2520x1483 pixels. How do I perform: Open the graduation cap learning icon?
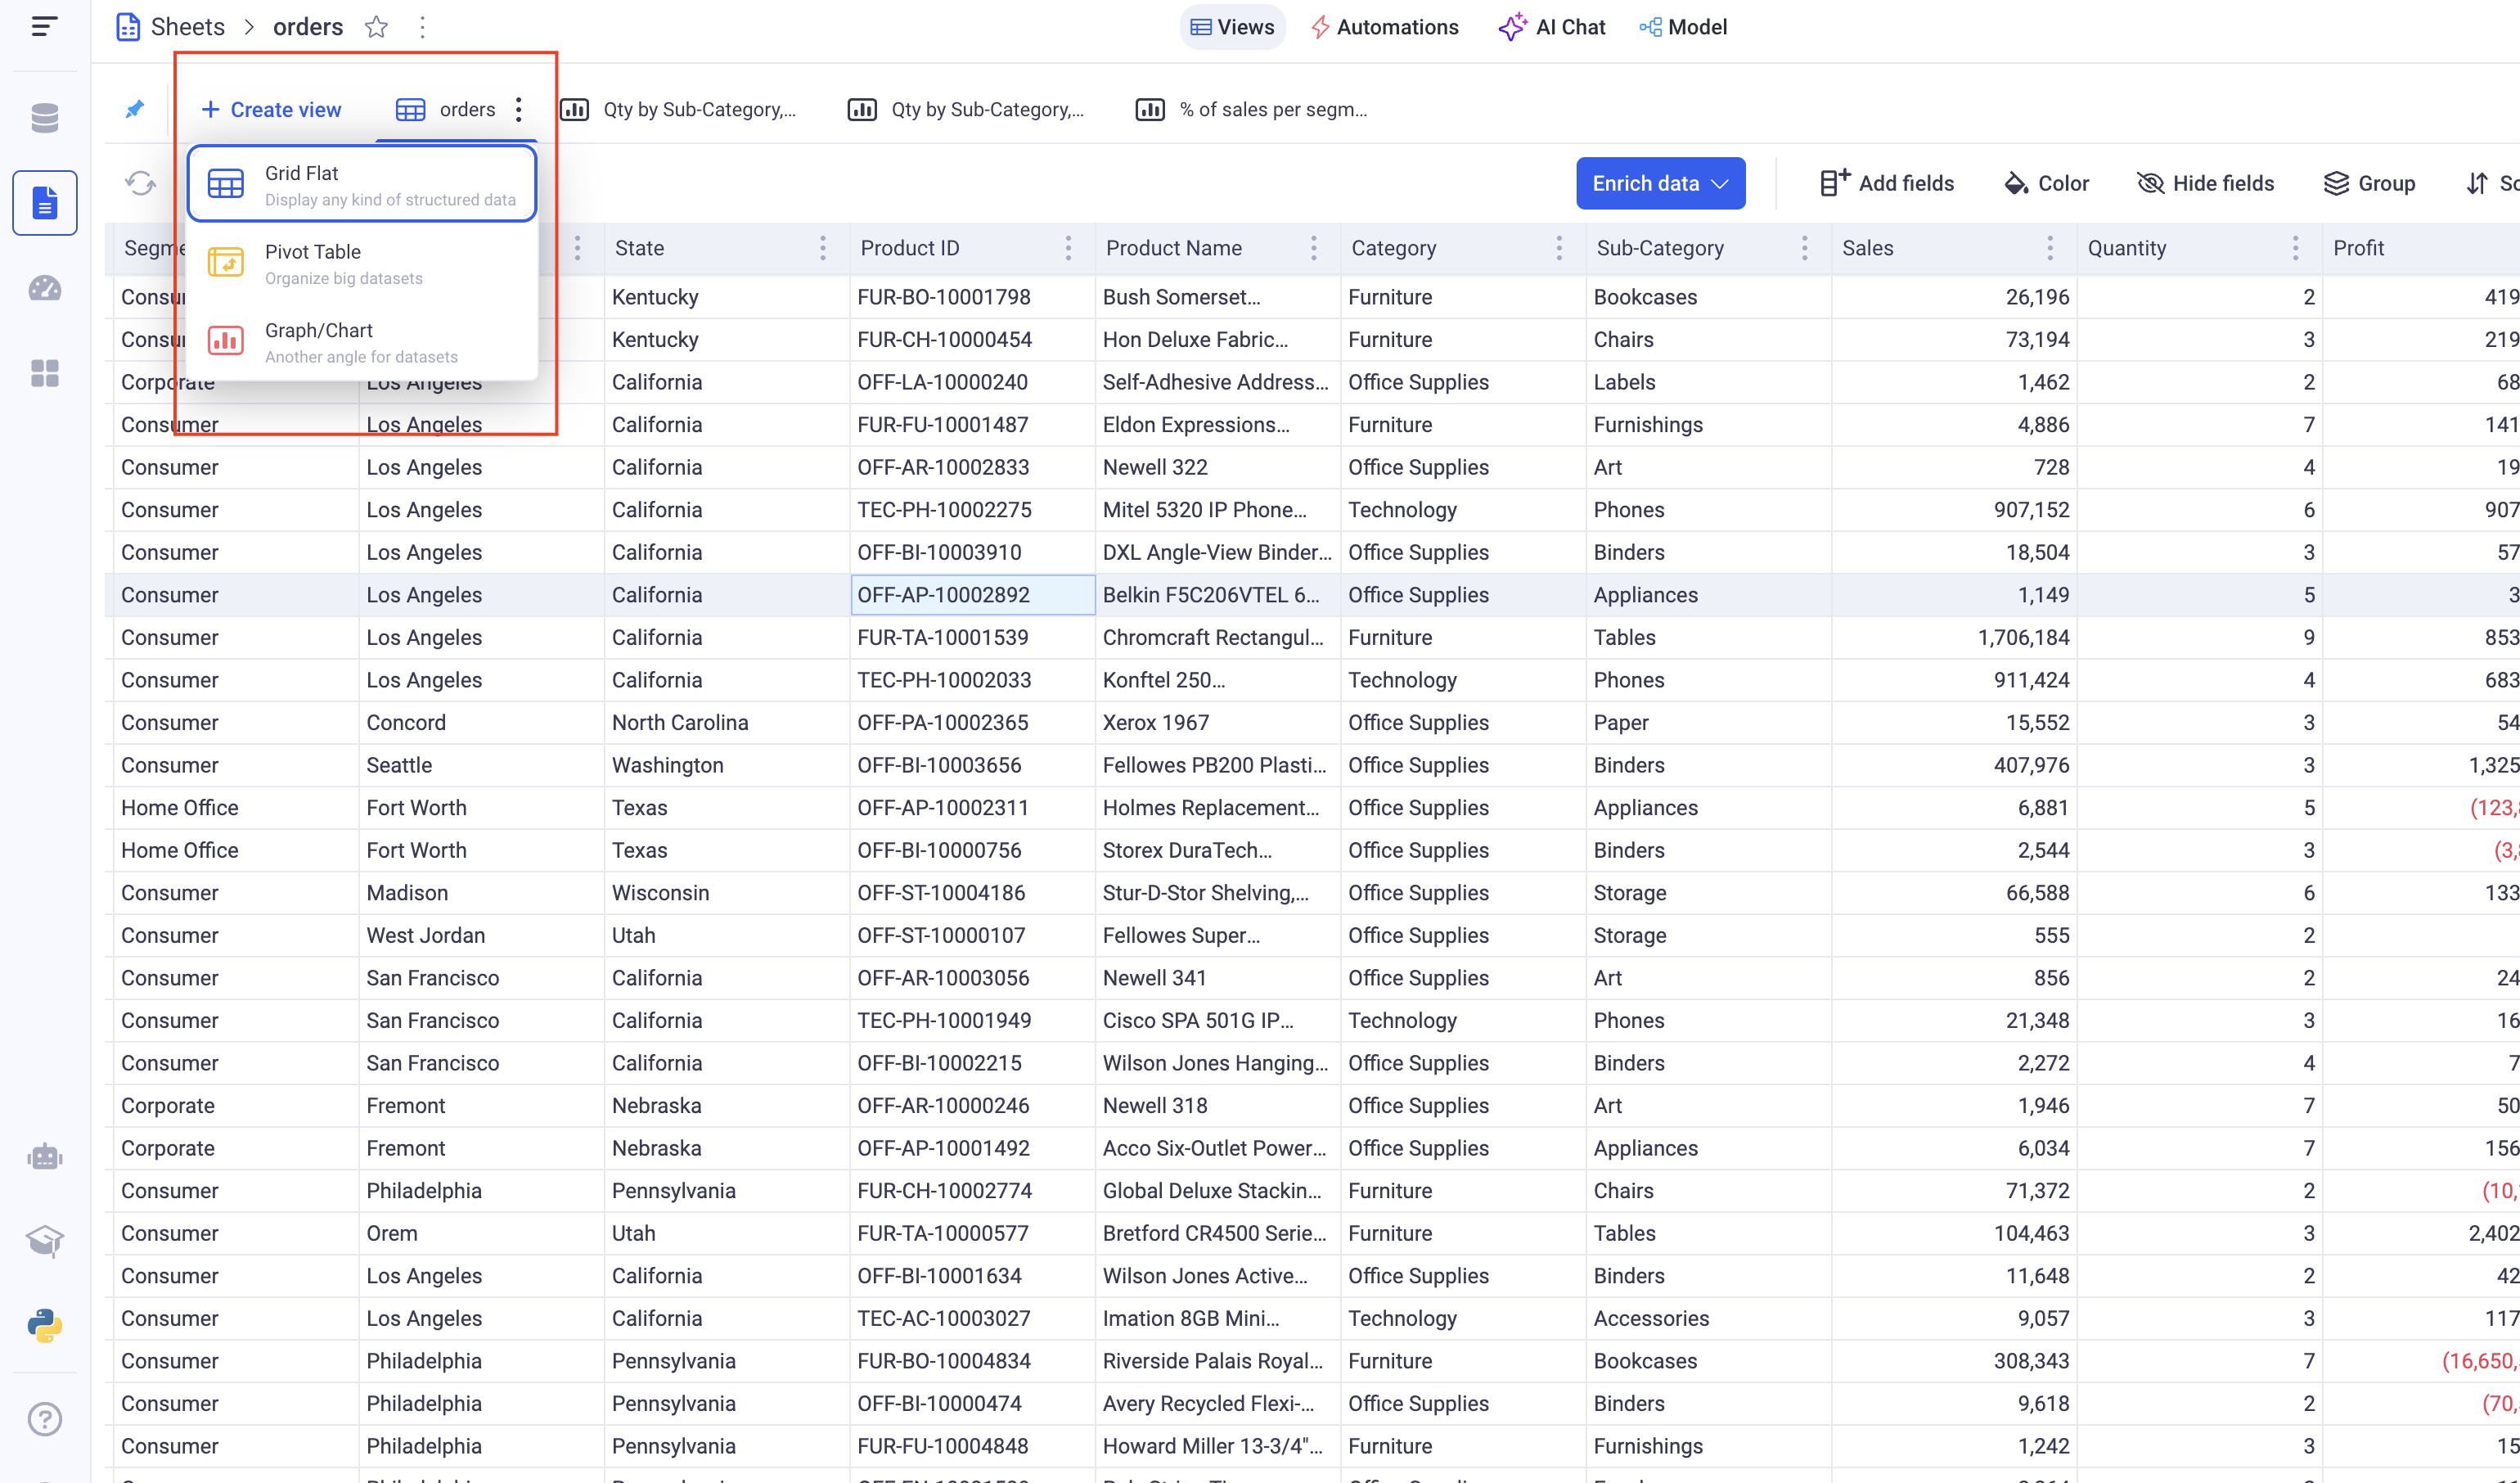(x=45, y=1241)
